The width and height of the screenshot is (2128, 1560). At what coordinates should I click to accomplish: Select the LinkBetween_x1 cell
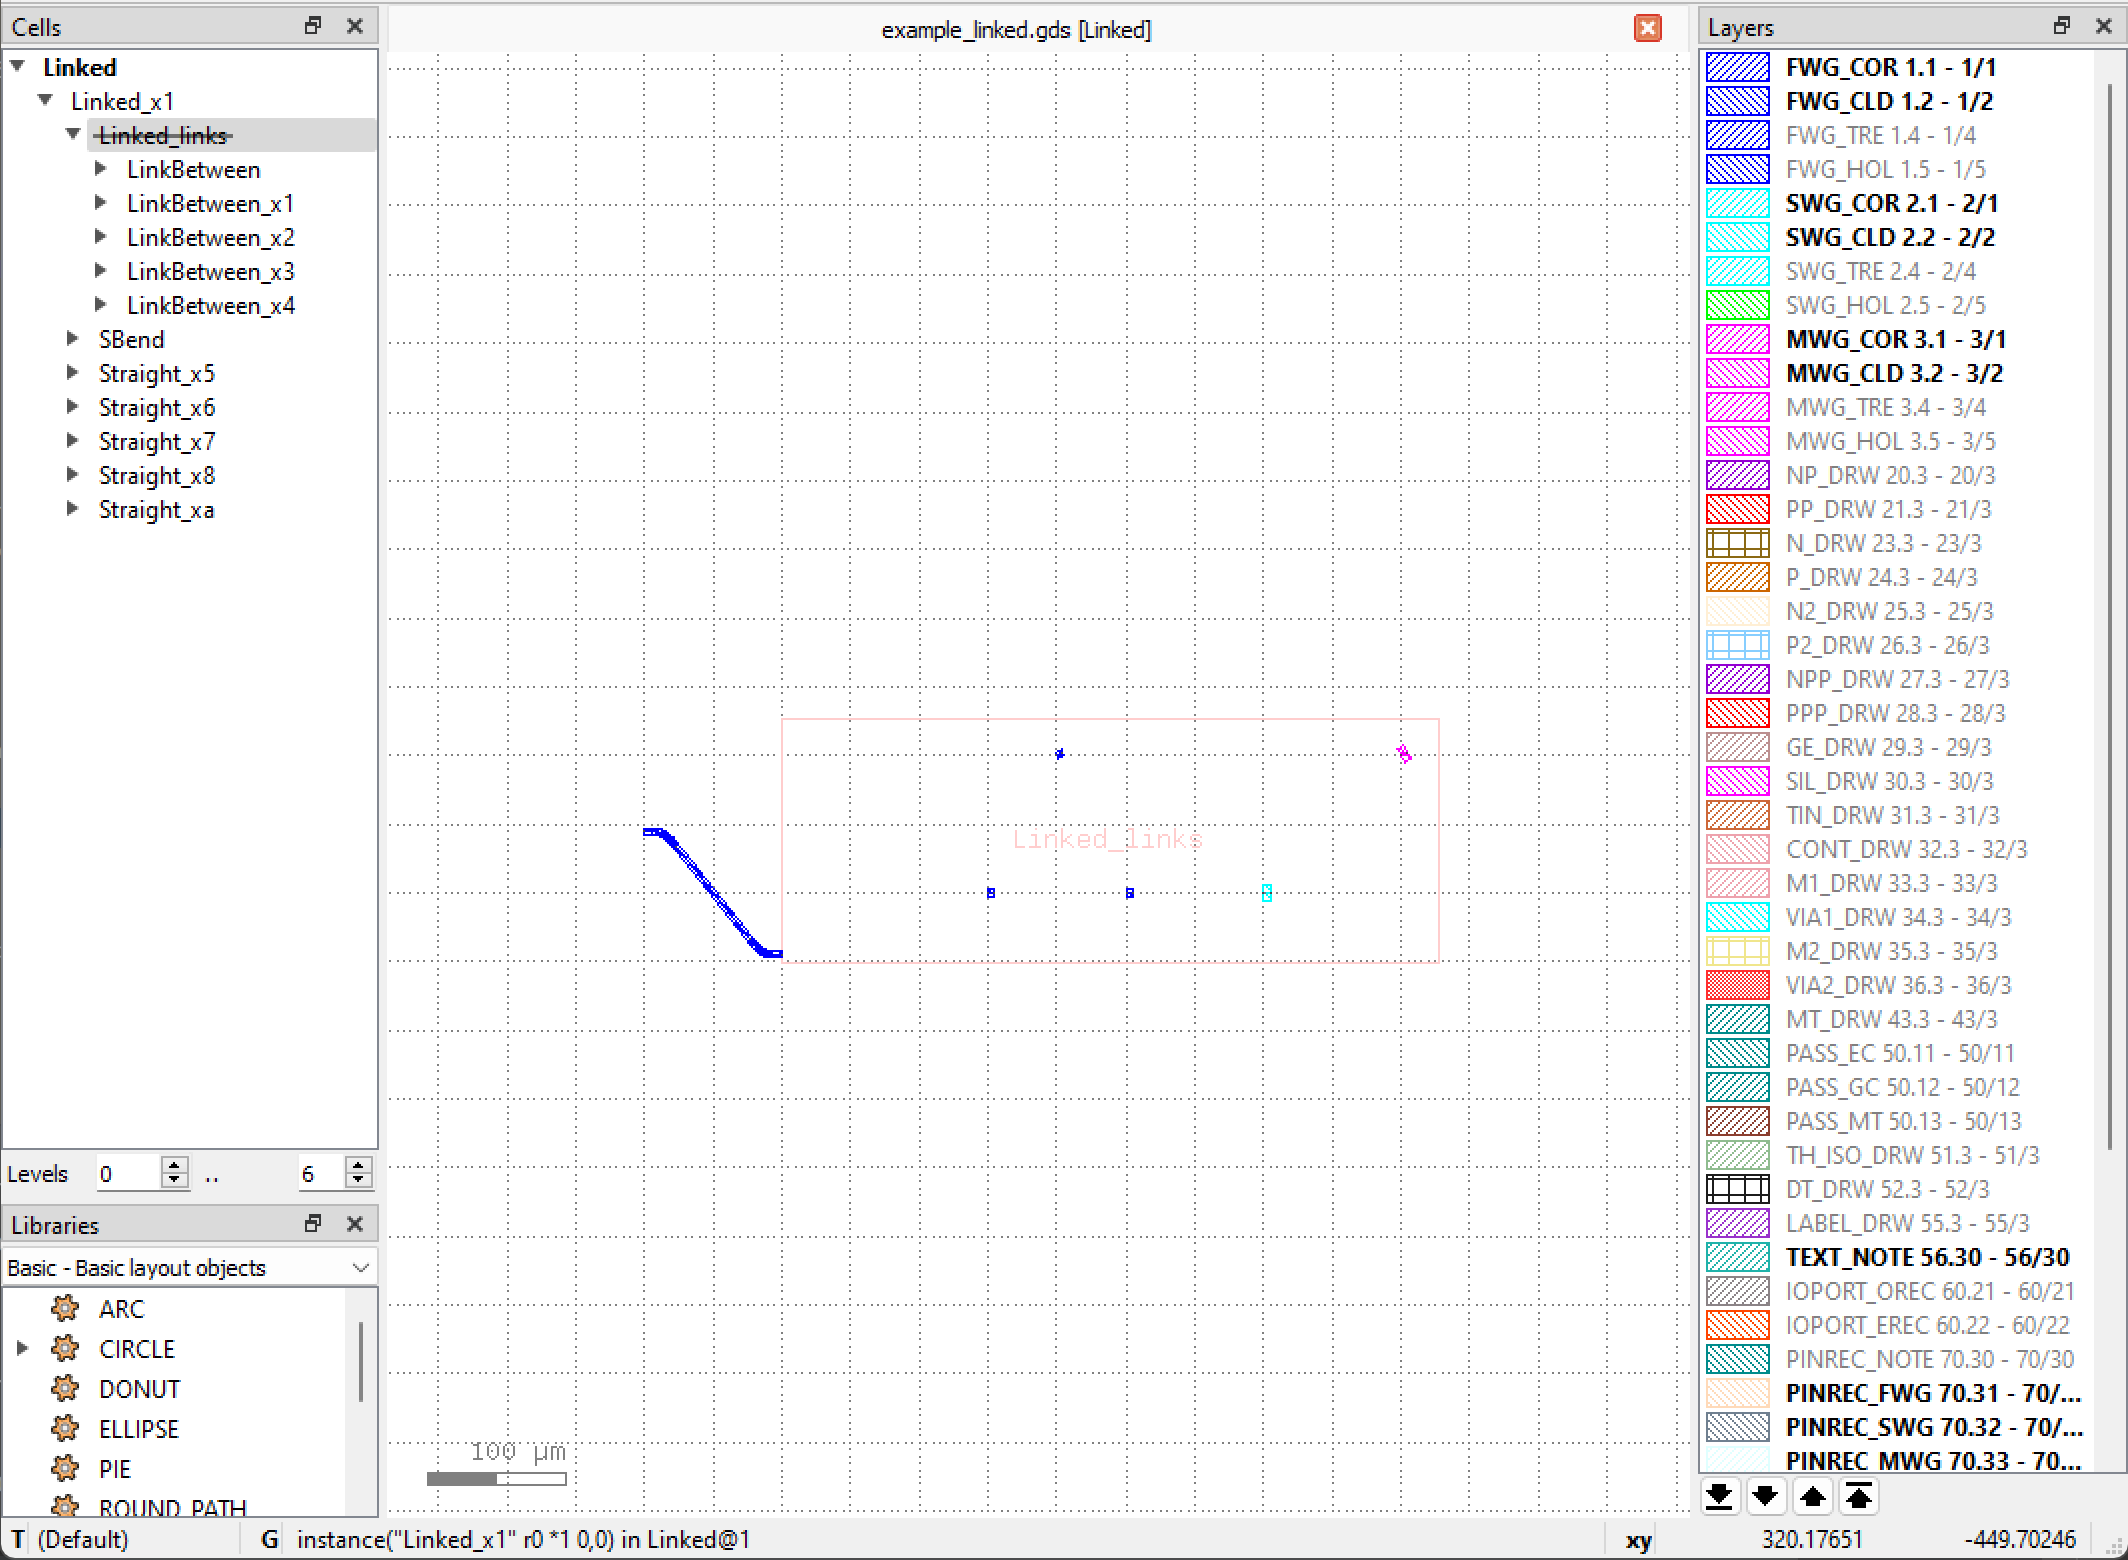[x=210, y=204]
